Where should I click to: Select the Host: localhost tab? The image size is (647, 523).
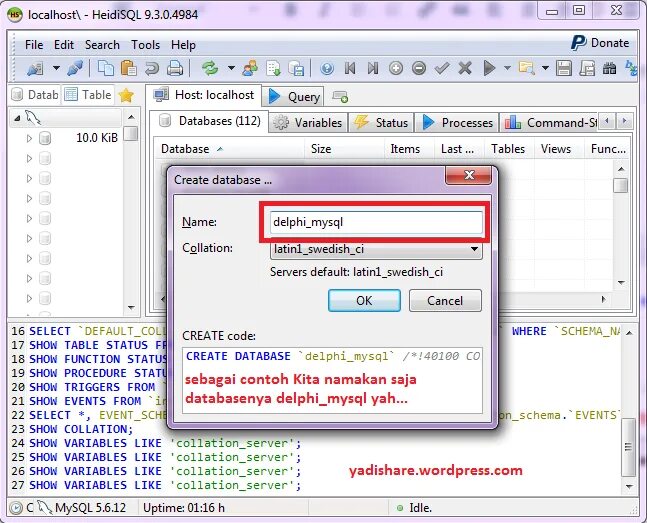pos(203,95)
